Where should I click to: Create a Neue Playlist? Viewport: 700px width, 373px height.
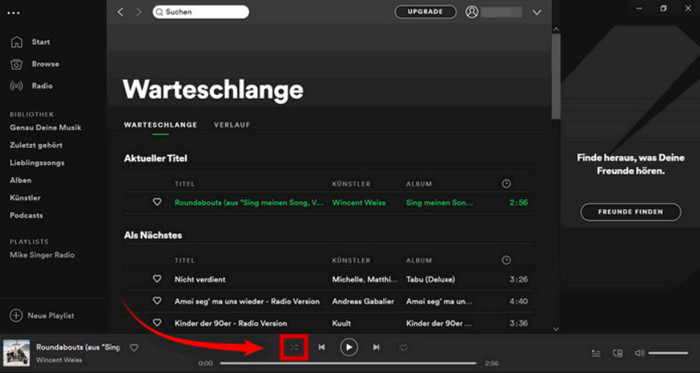pos(42,315)
